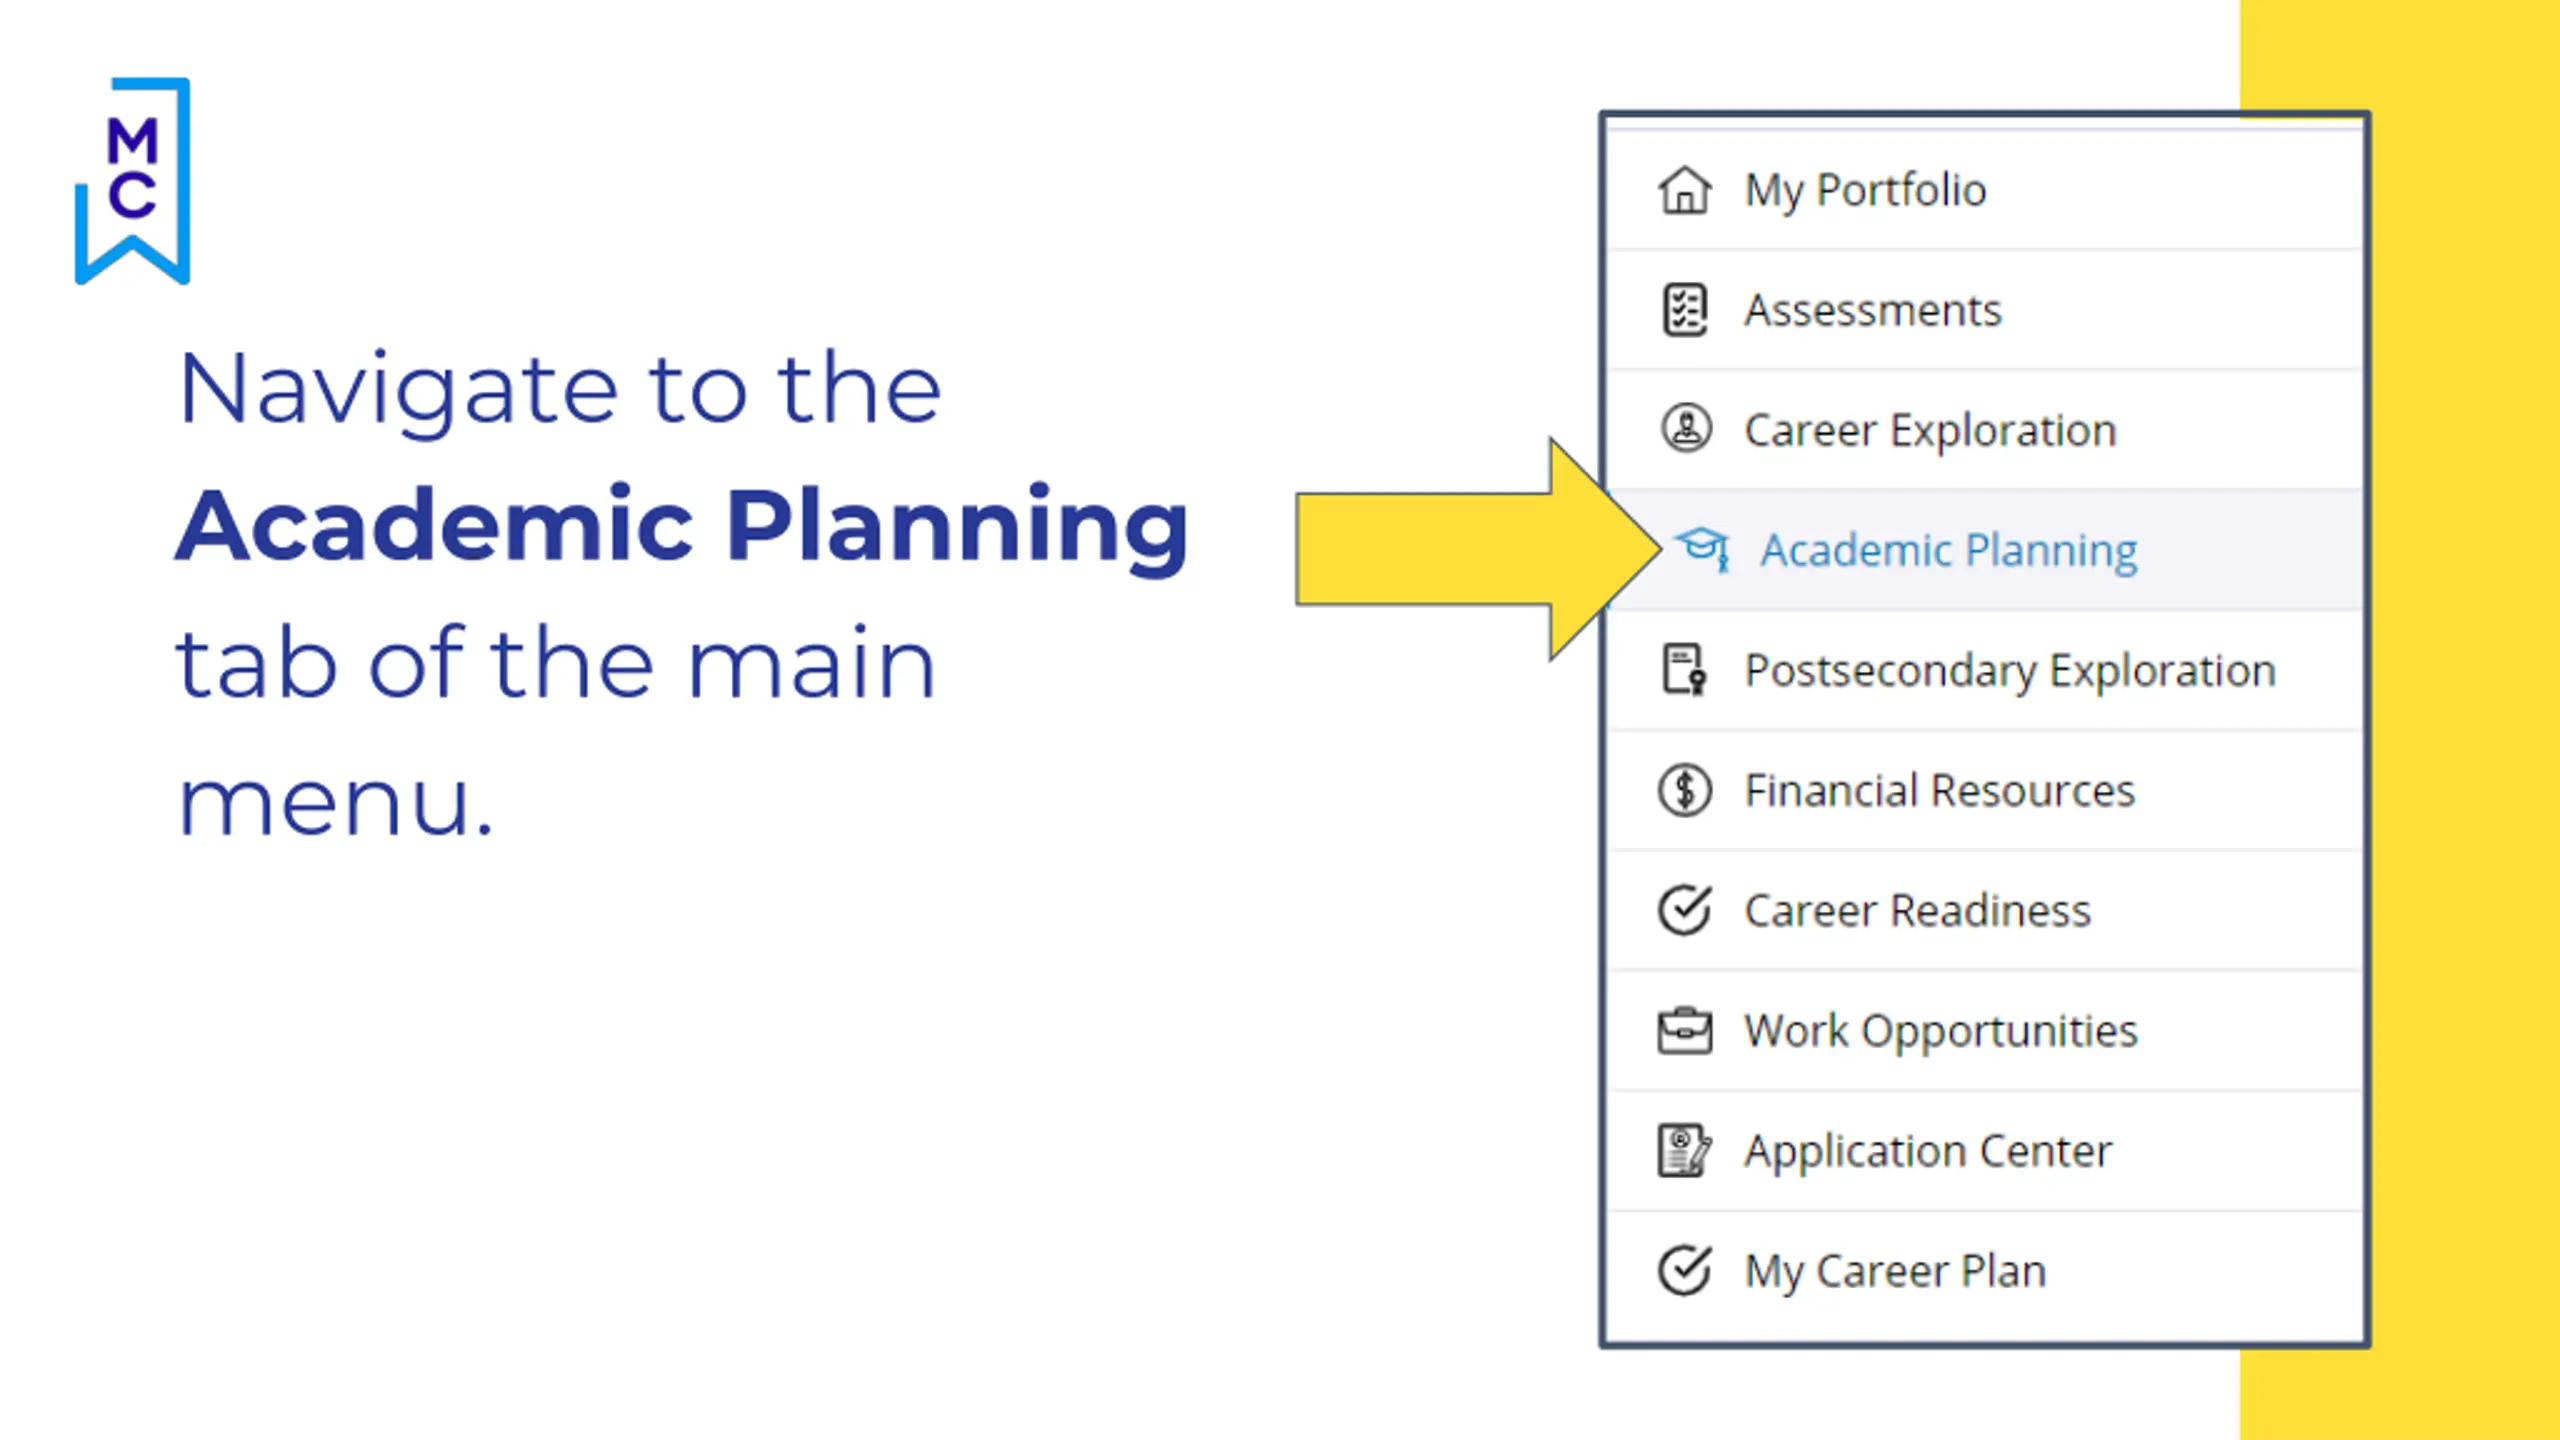Viewport: 2560px width, 1440px height.
Task: Open Postsecondary Exploration from menu
Action: click(2010, 670)
